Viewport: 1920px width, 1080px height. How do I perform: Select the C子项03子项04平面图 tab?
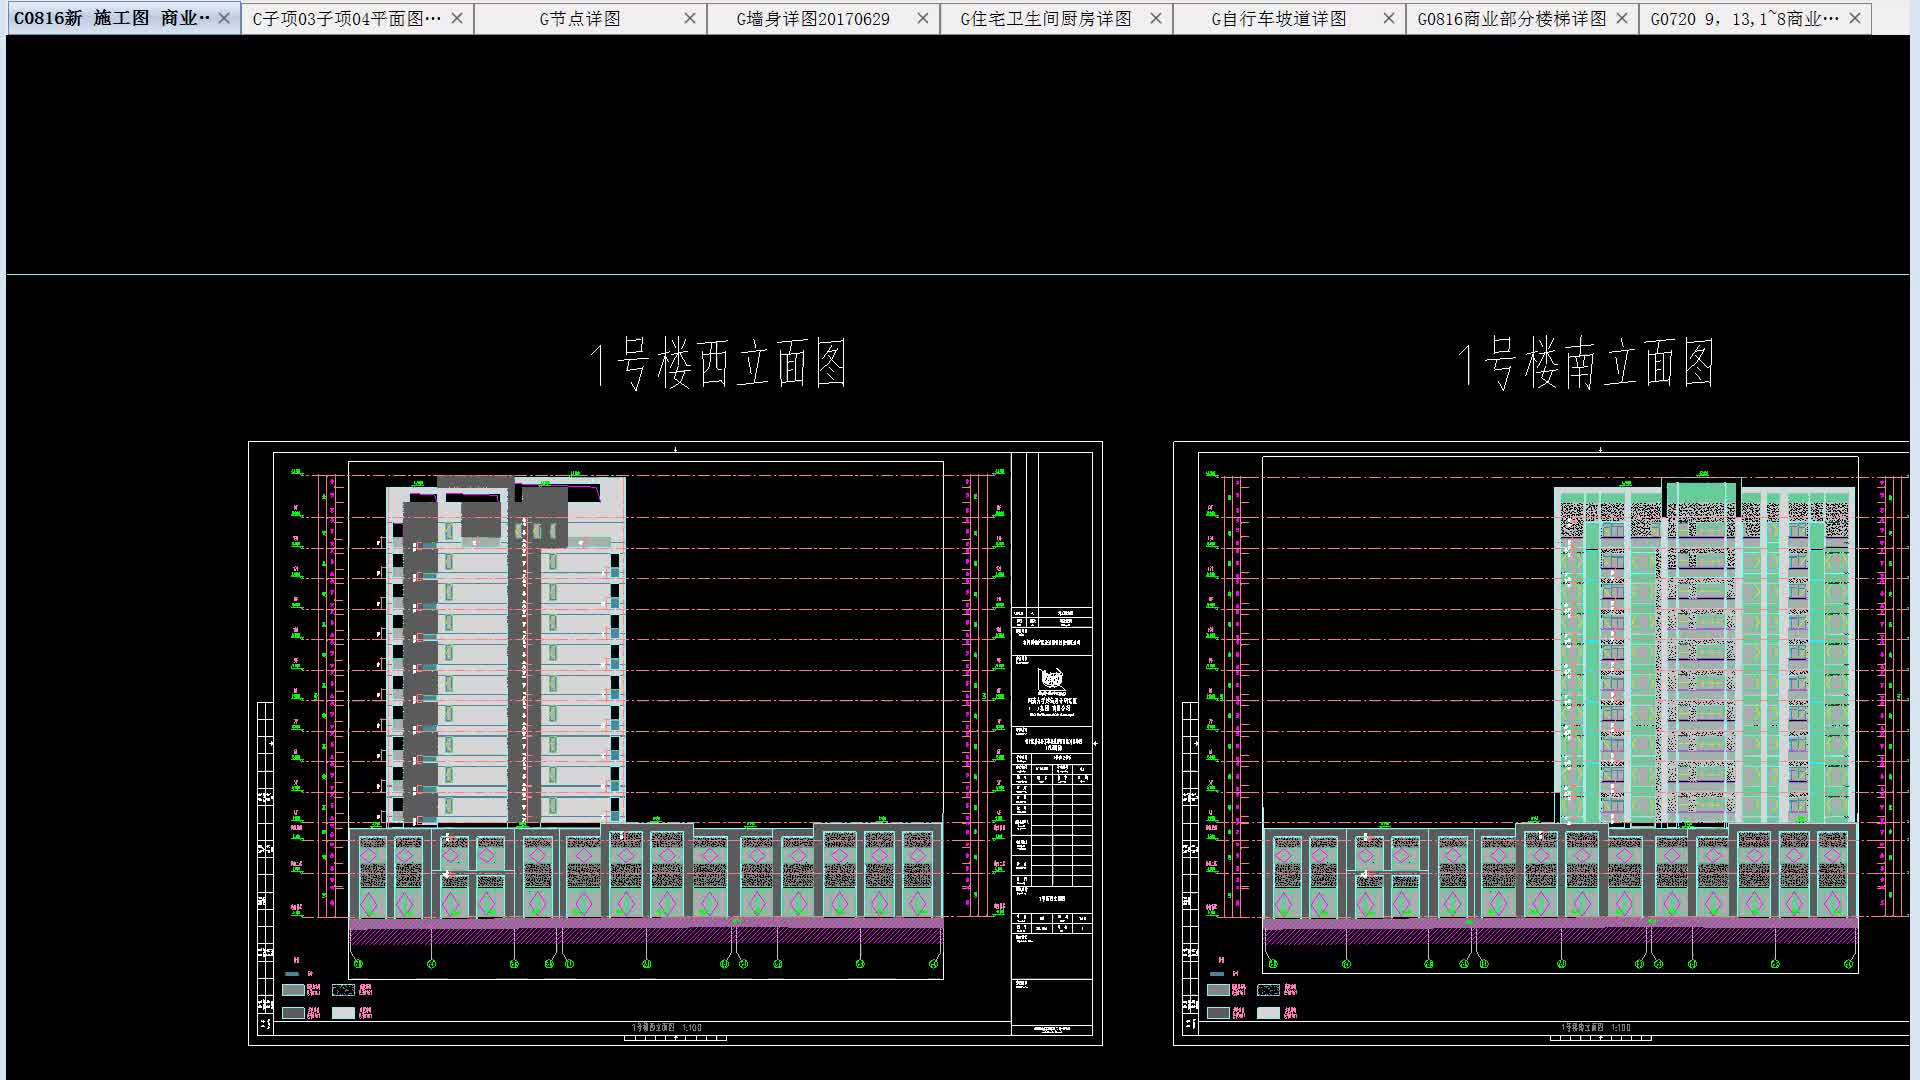click(x=345, y=19)
